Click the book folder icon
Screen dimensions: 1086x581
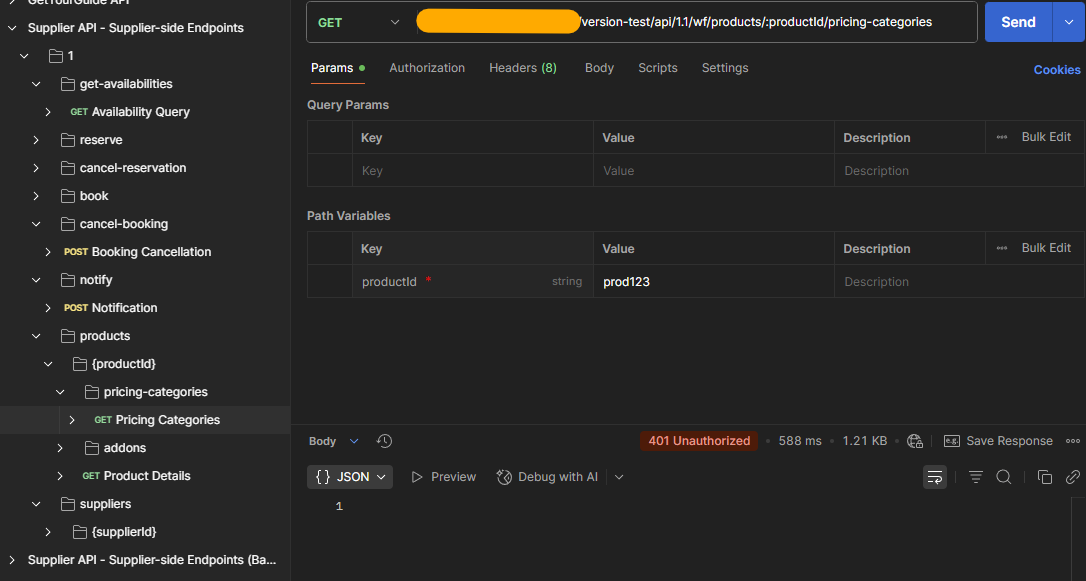click(x=68, y=196)
